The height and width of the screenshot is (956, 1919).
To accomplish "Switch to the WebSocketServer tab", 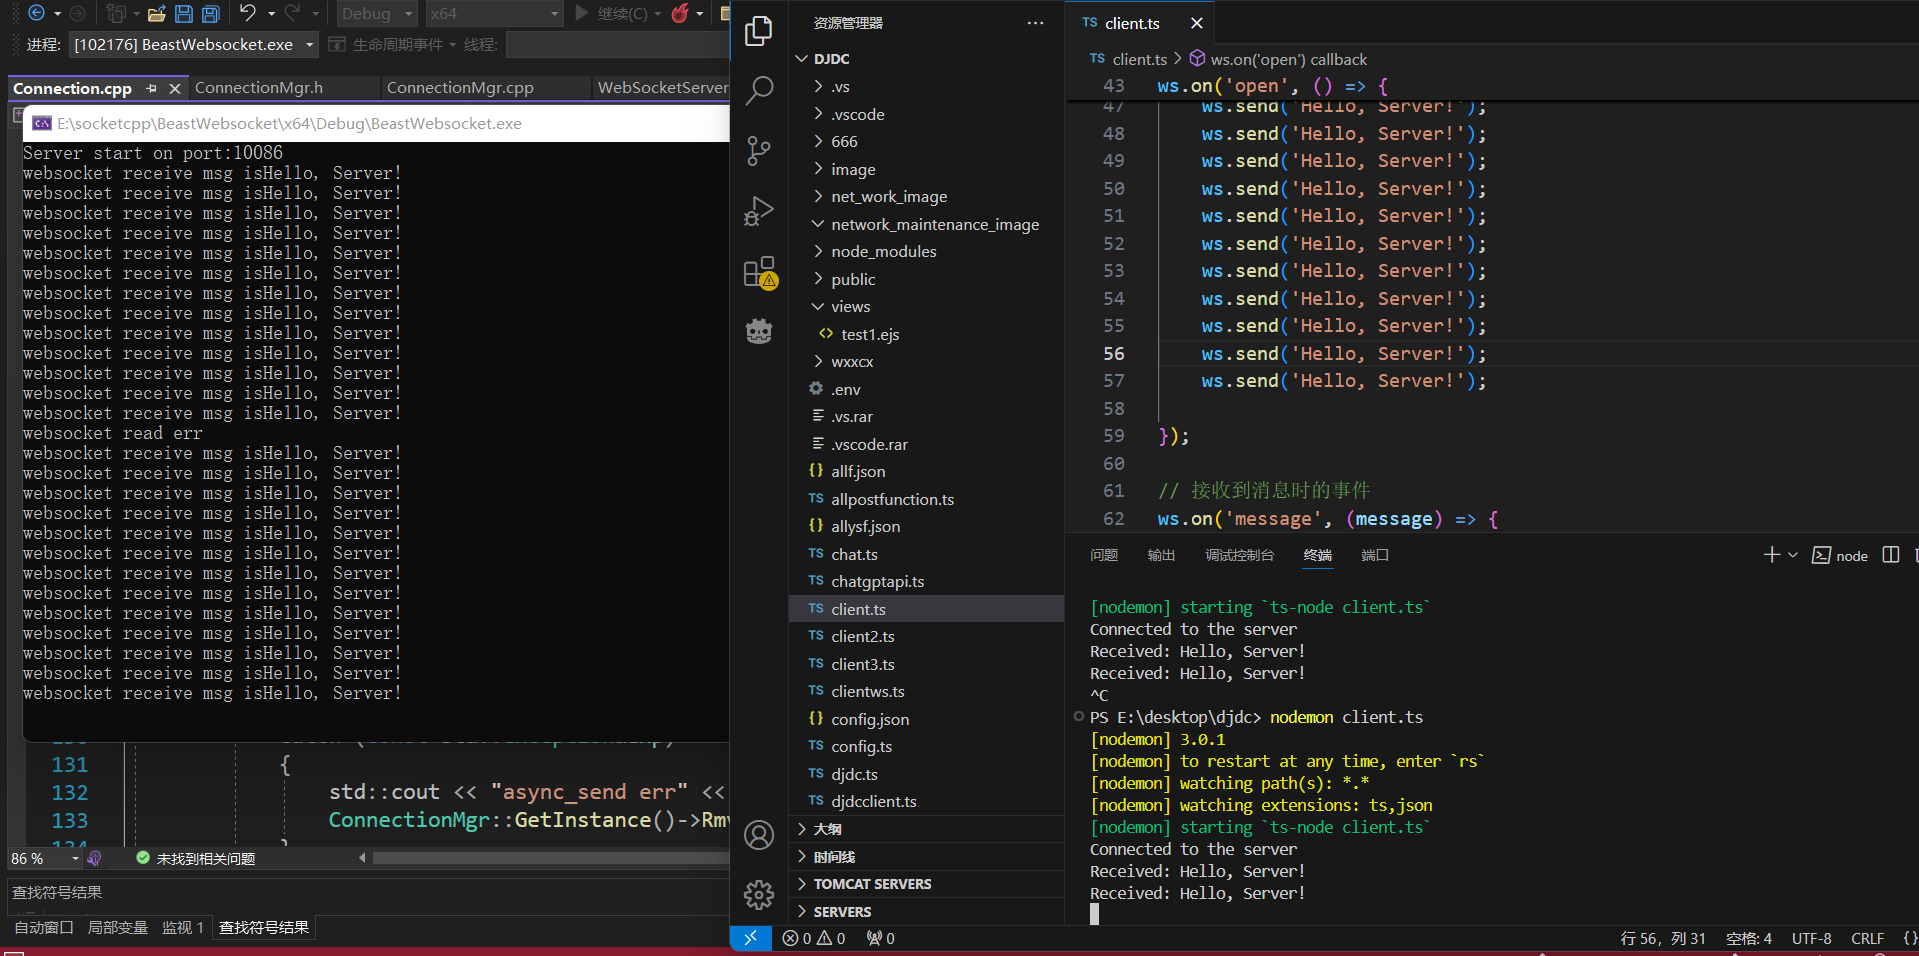I will (x=662, y=88).
